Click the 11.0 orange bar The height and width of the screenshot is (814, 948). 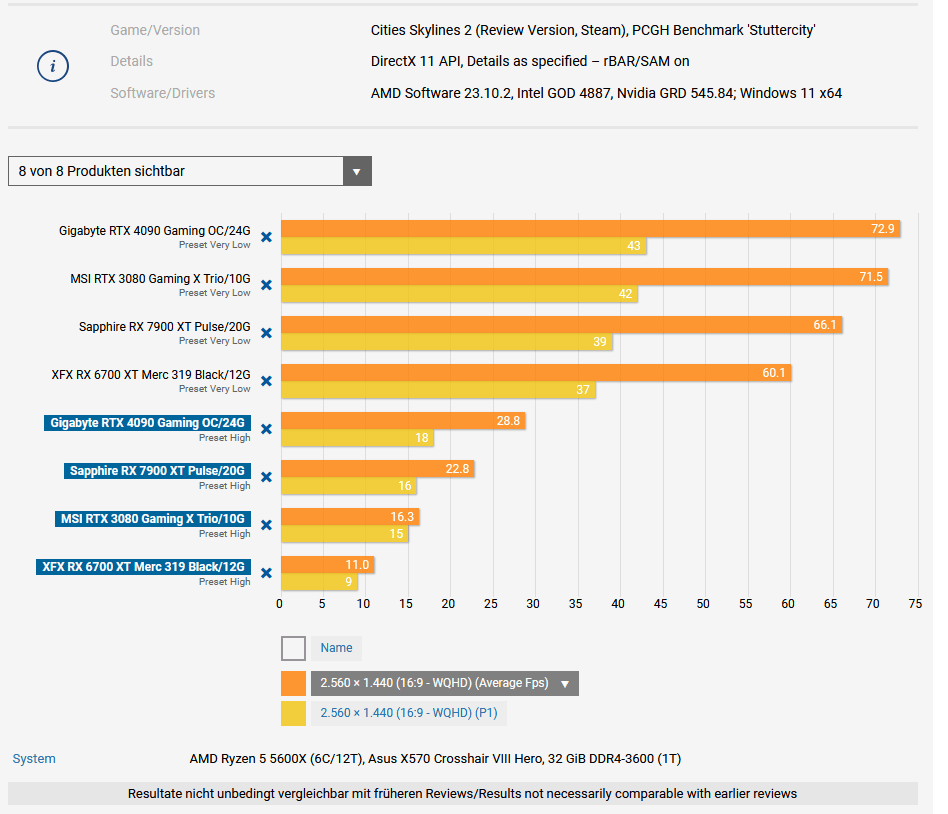(328, 565)
